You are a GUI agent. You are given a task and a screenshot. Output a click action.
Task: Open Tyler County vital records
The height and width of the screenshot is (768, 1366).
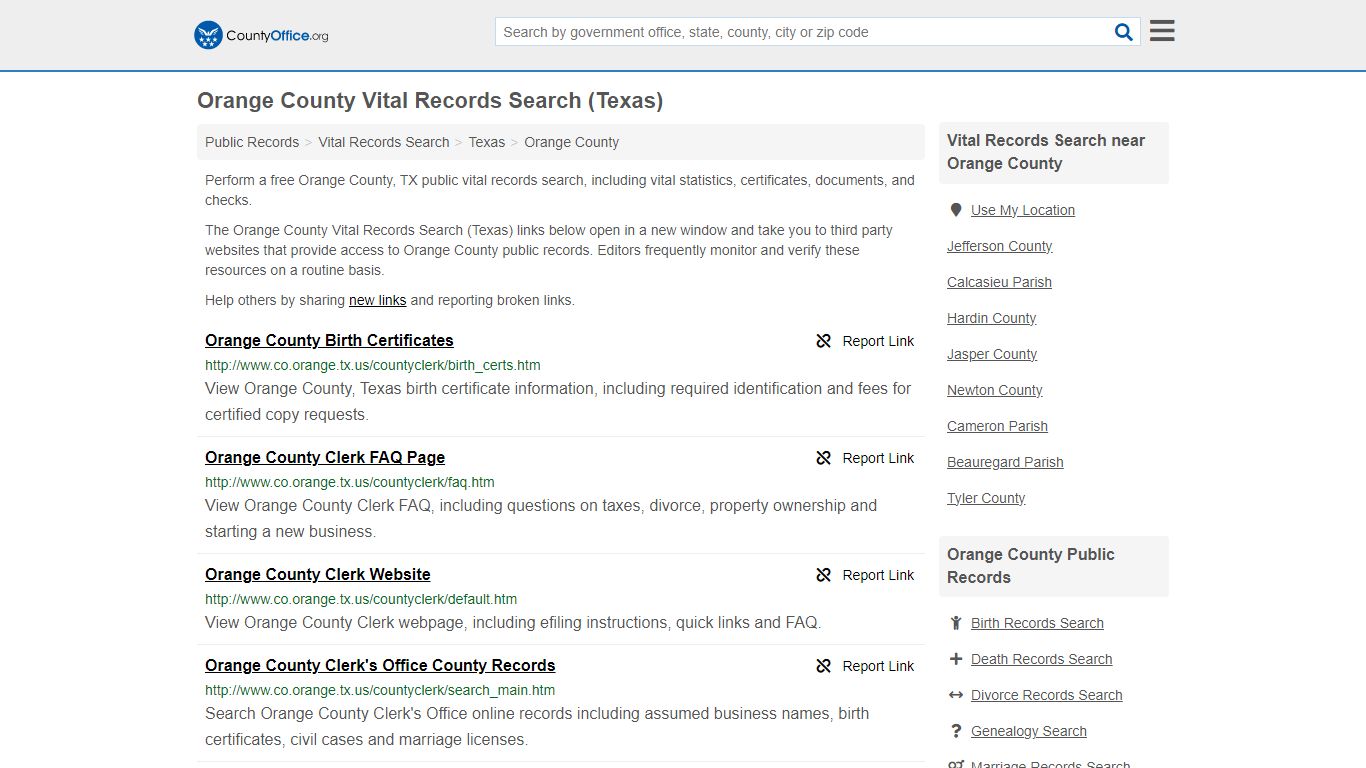[x=986, y=498]
